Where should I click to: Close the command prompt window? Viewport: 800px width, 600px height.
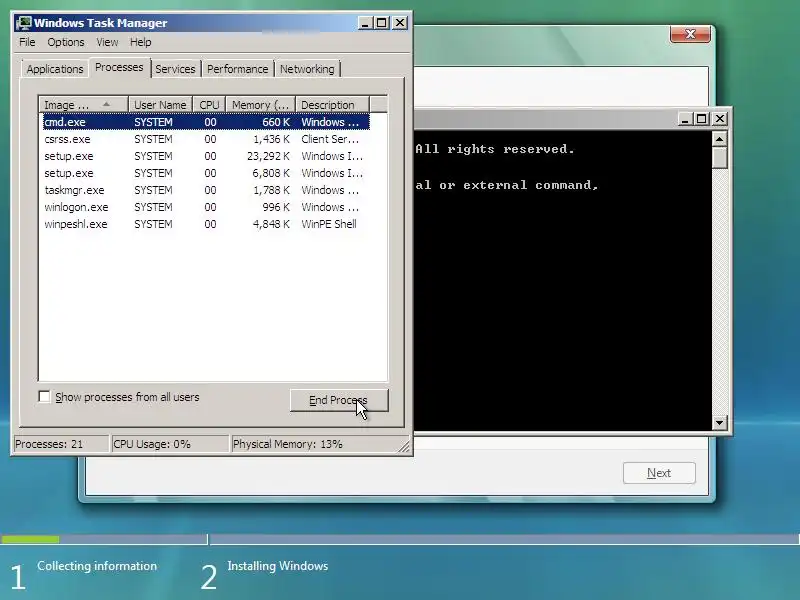coord(720,119)
